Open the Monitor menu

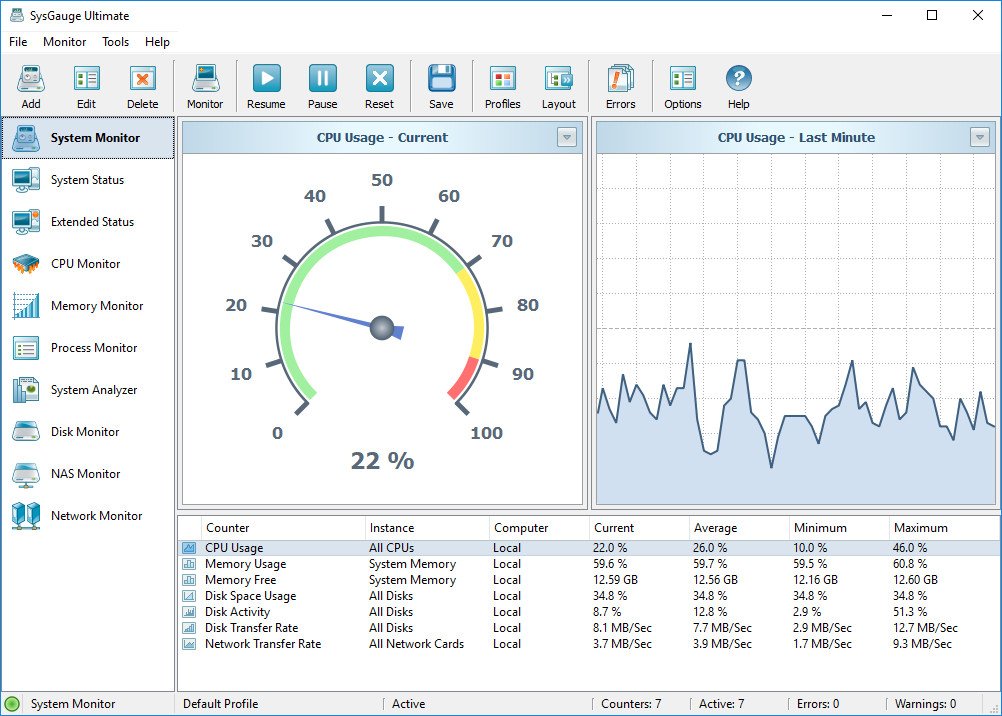pyautogui.click(x=65, y=42)
